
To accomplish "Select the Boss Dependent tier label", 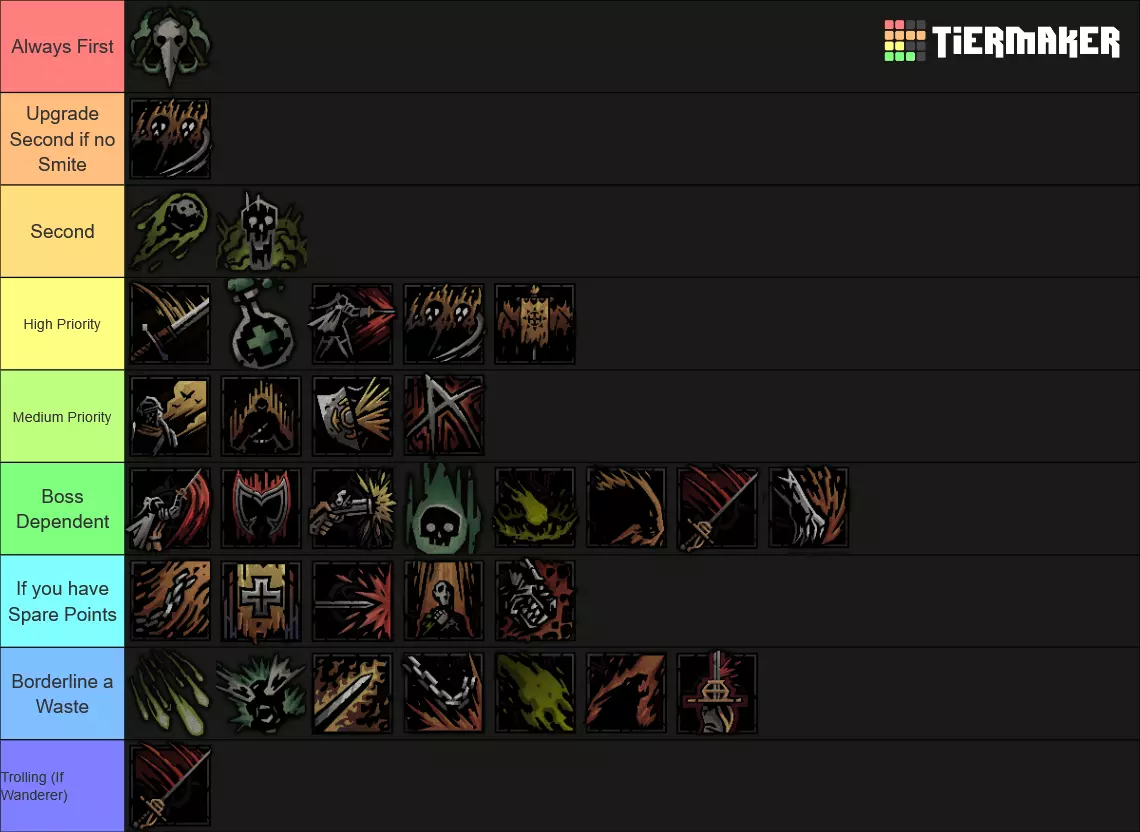I will [x=63, y=509].
